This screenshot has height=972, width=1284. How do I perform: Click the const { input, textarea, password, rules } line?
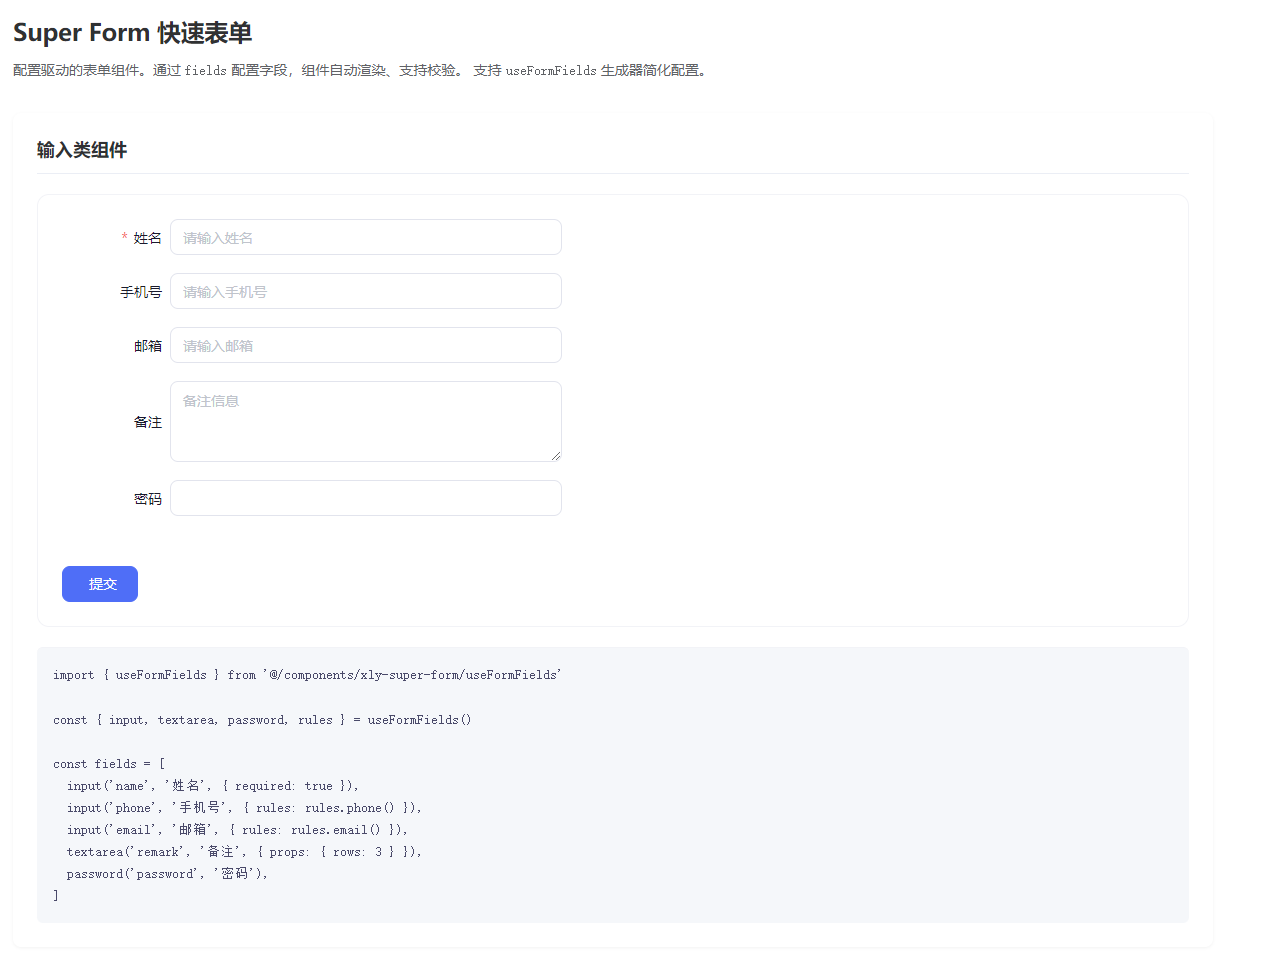pyautogui.click(x=262, y=720)
